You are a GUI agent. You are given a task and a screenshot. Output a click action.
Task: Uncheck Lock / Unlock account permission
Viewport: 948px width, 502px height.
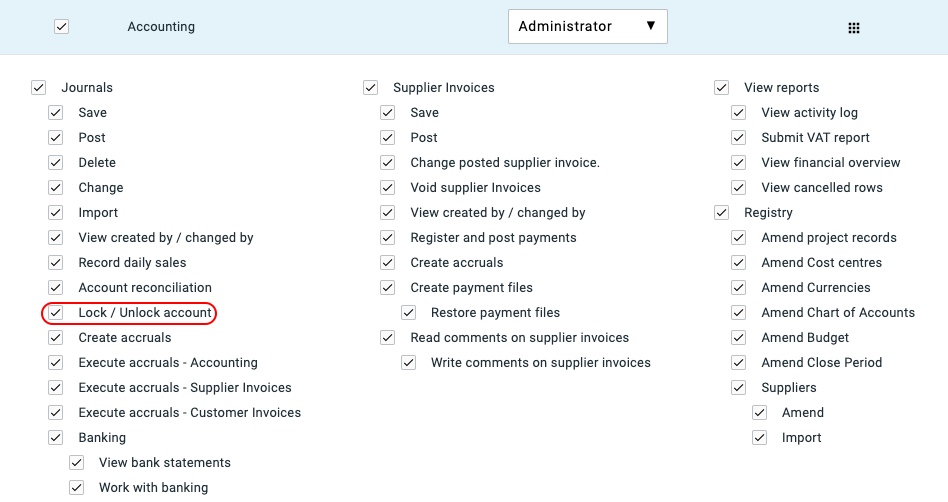56,313
